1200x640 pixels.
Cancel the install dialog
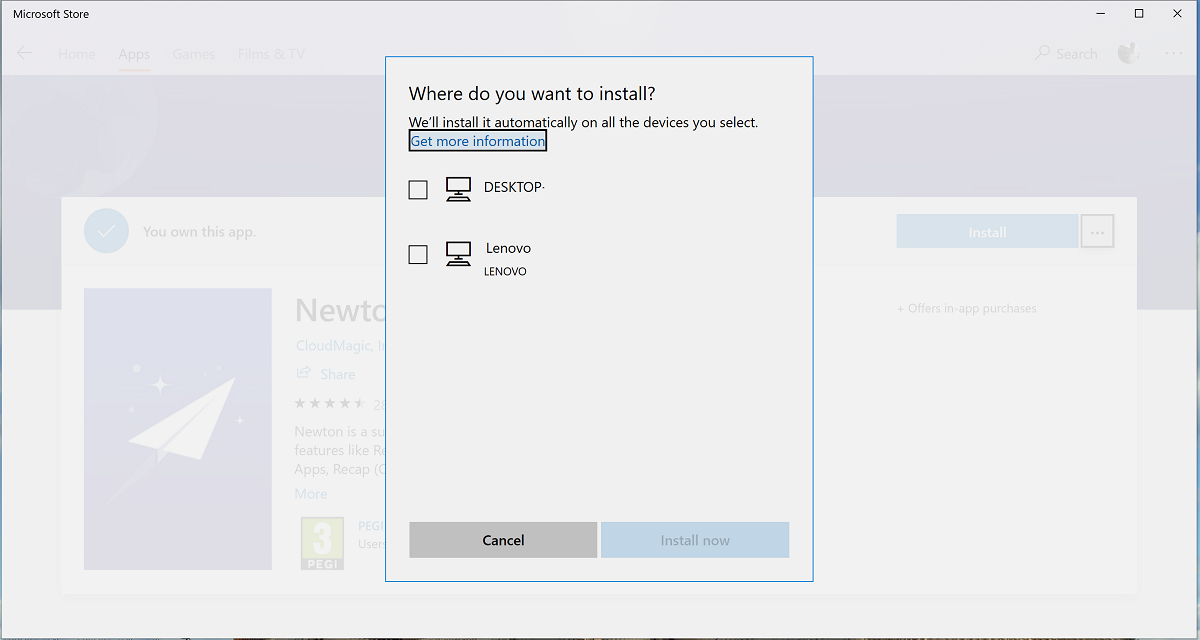pyautogui.click(x=503, y=540)
